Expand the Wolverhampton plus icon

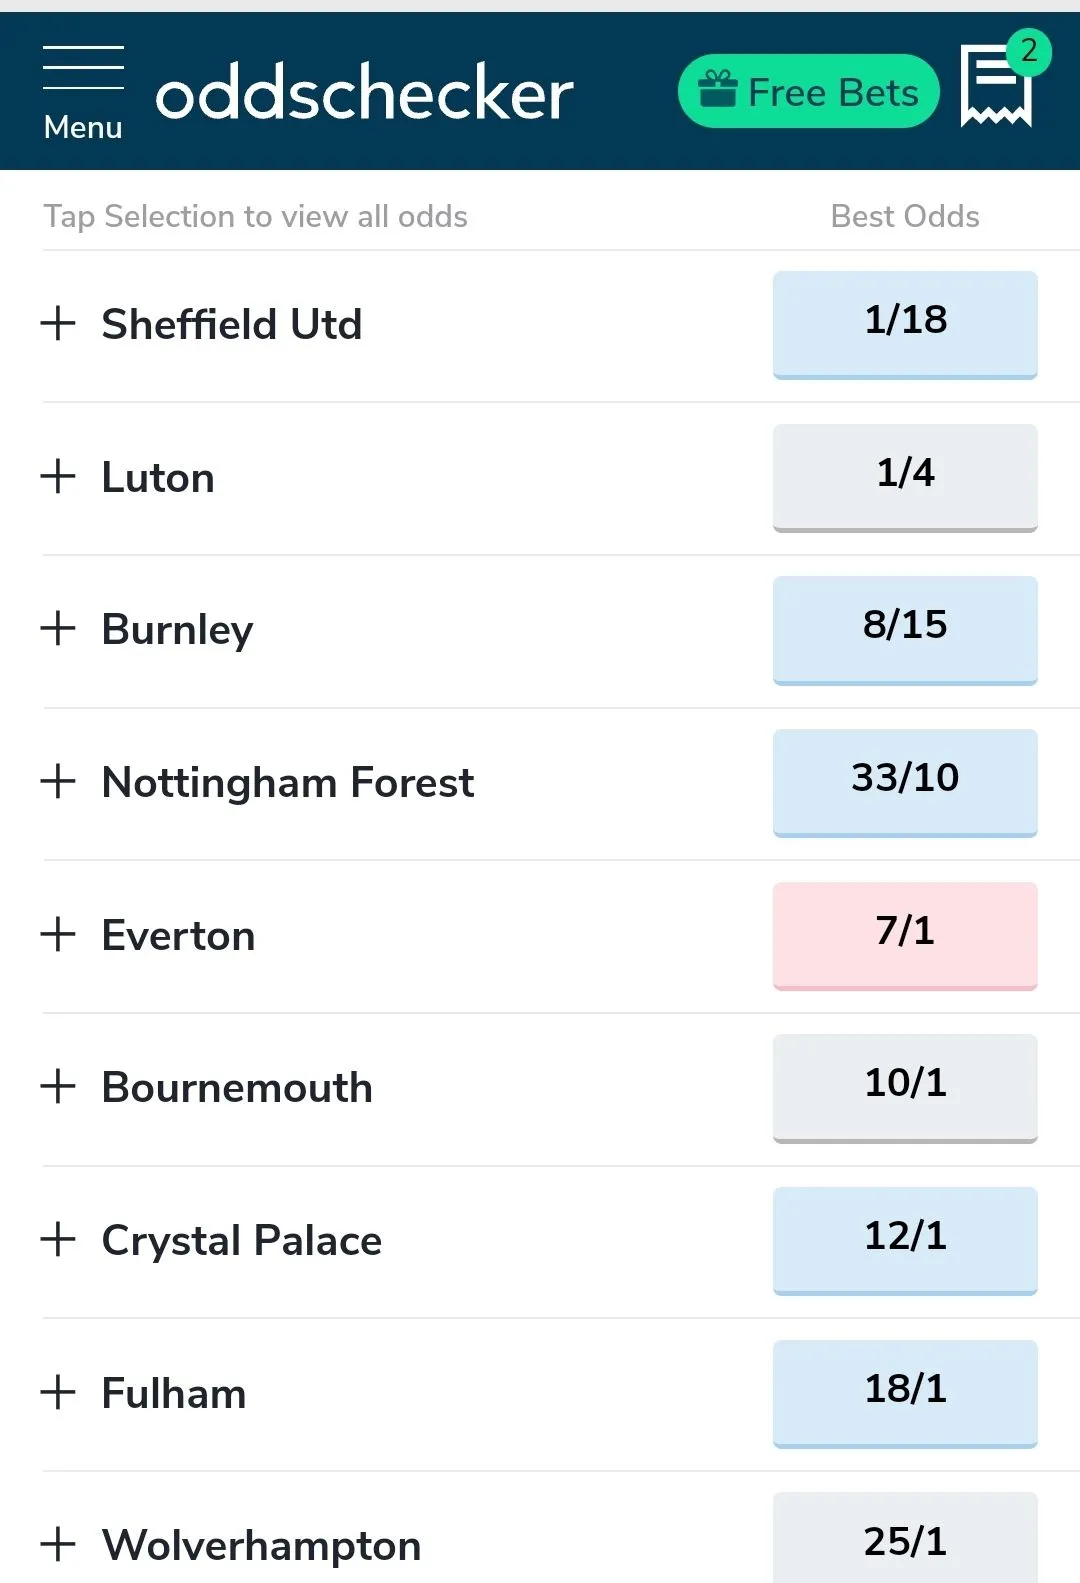click(58, 1544)
